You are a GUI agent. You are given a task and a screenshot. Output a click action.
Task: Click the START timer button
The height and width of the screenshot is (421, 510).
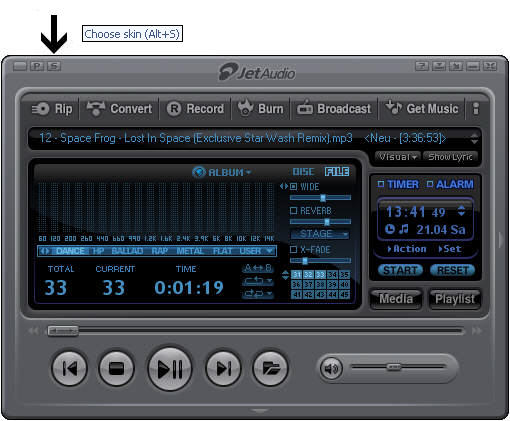pos(400,270)
